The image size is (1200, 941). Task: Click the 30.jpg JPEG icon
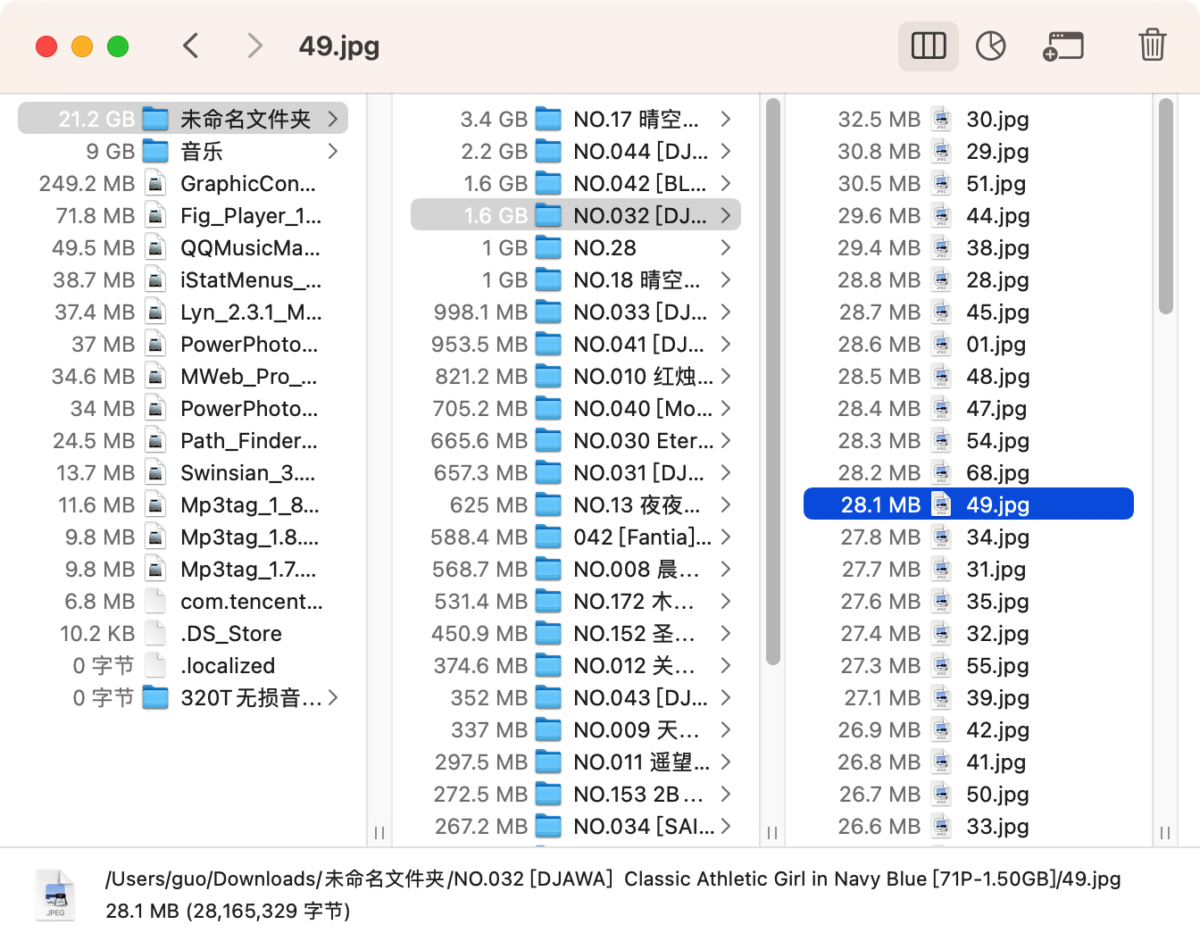tap(941, 119)
